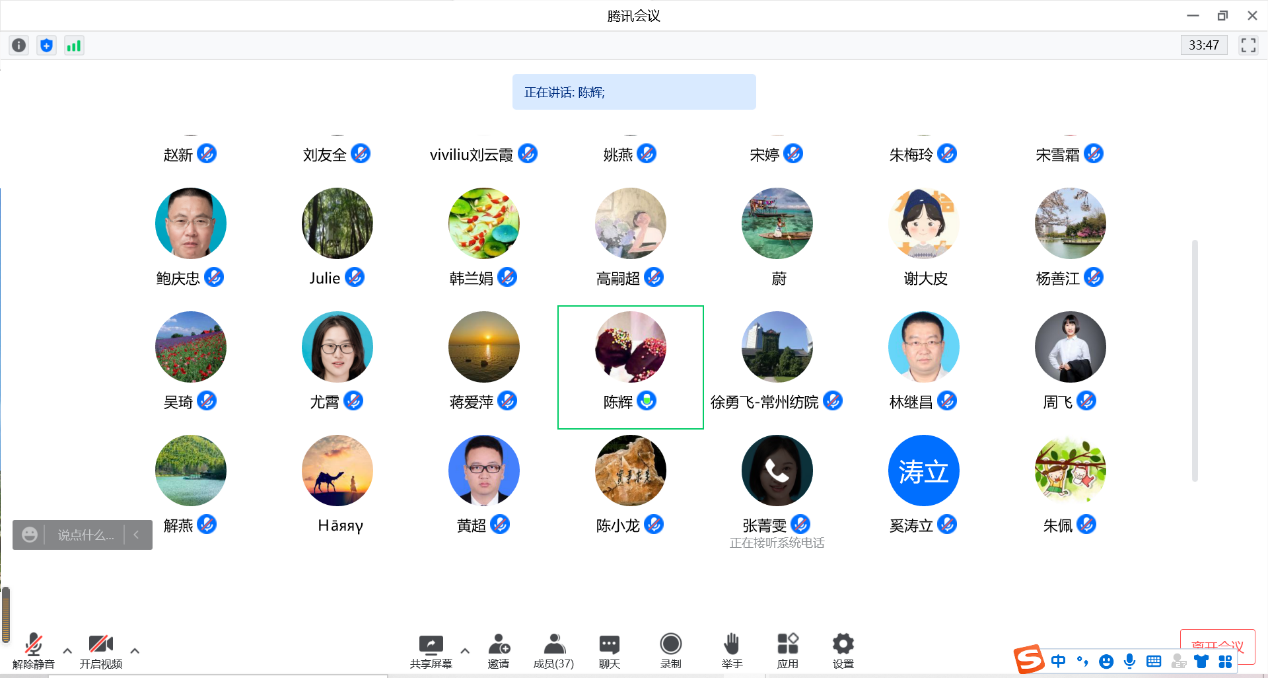
Task: Select 韩兰娟's avatar
Action: 484,224
